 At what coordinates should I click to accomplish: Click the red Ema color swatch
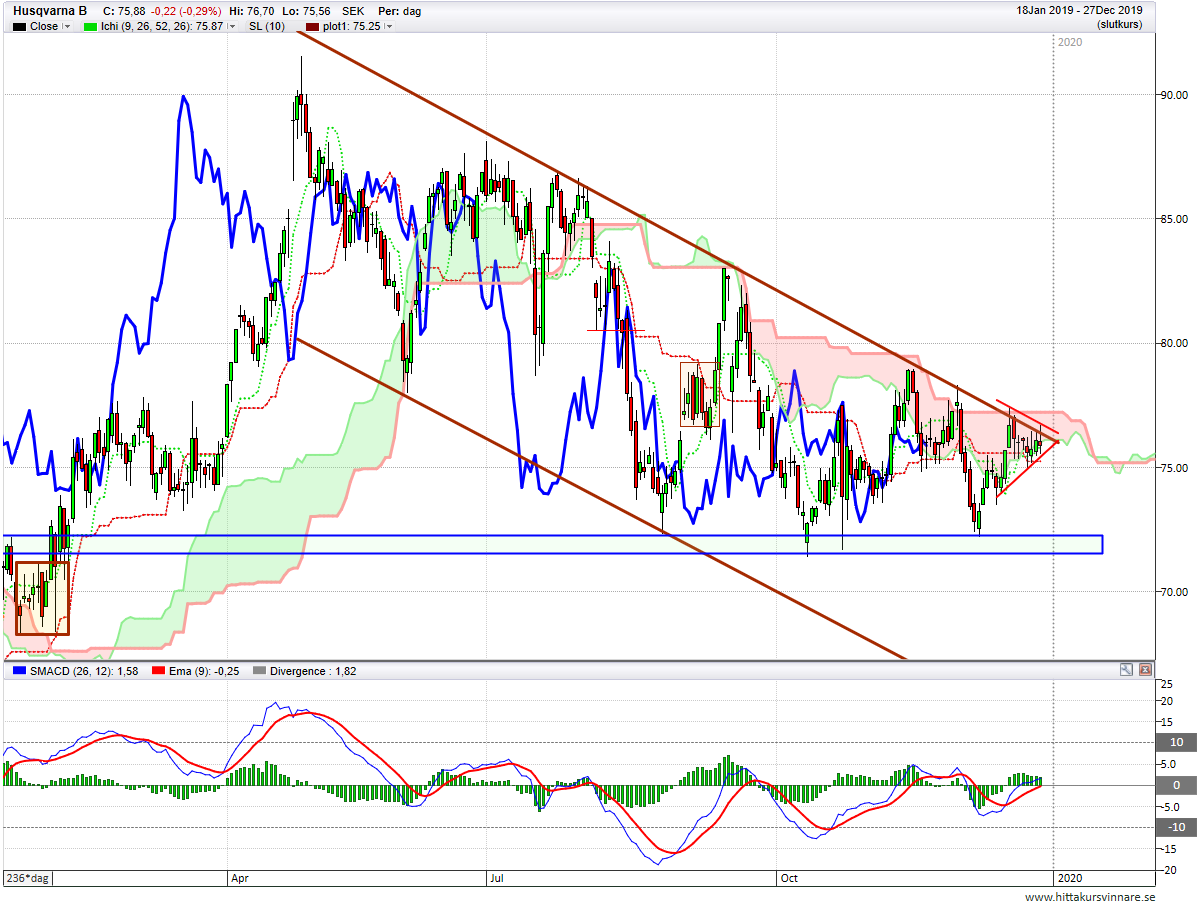[x=157, y=671]
